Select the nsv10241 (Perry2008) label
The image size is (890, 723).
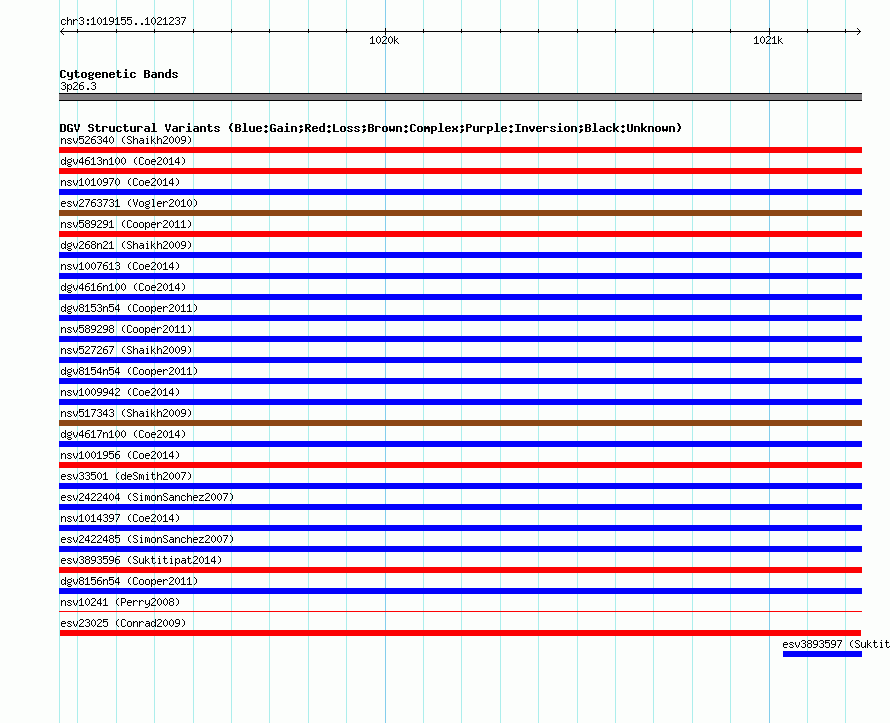tap(120, 602)
